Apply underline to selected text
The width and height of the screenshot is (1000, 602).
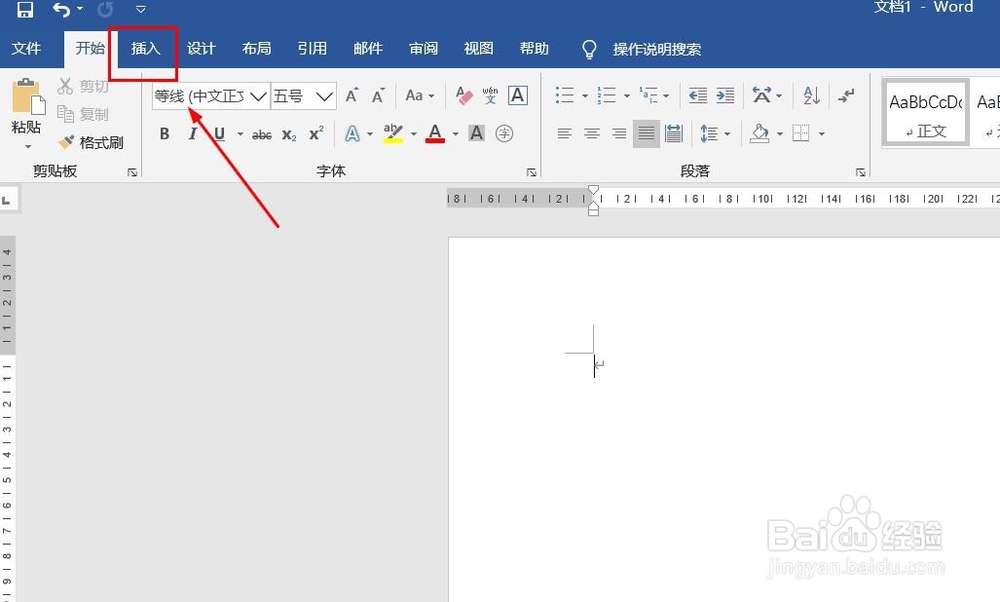(x=218, y=133)
